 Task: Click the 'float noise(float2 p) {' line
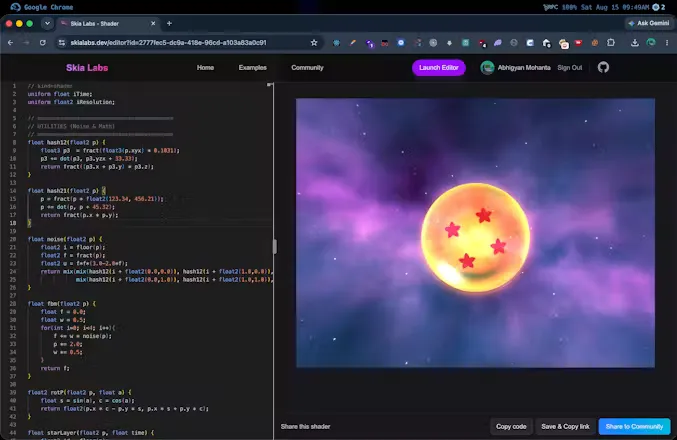point(65,239)
